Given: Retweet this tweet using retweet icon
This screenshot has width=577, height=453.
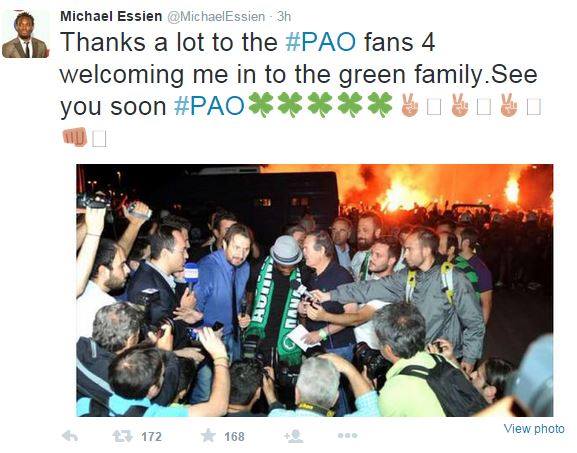Looking at the screenshot, I should (123, 436).
